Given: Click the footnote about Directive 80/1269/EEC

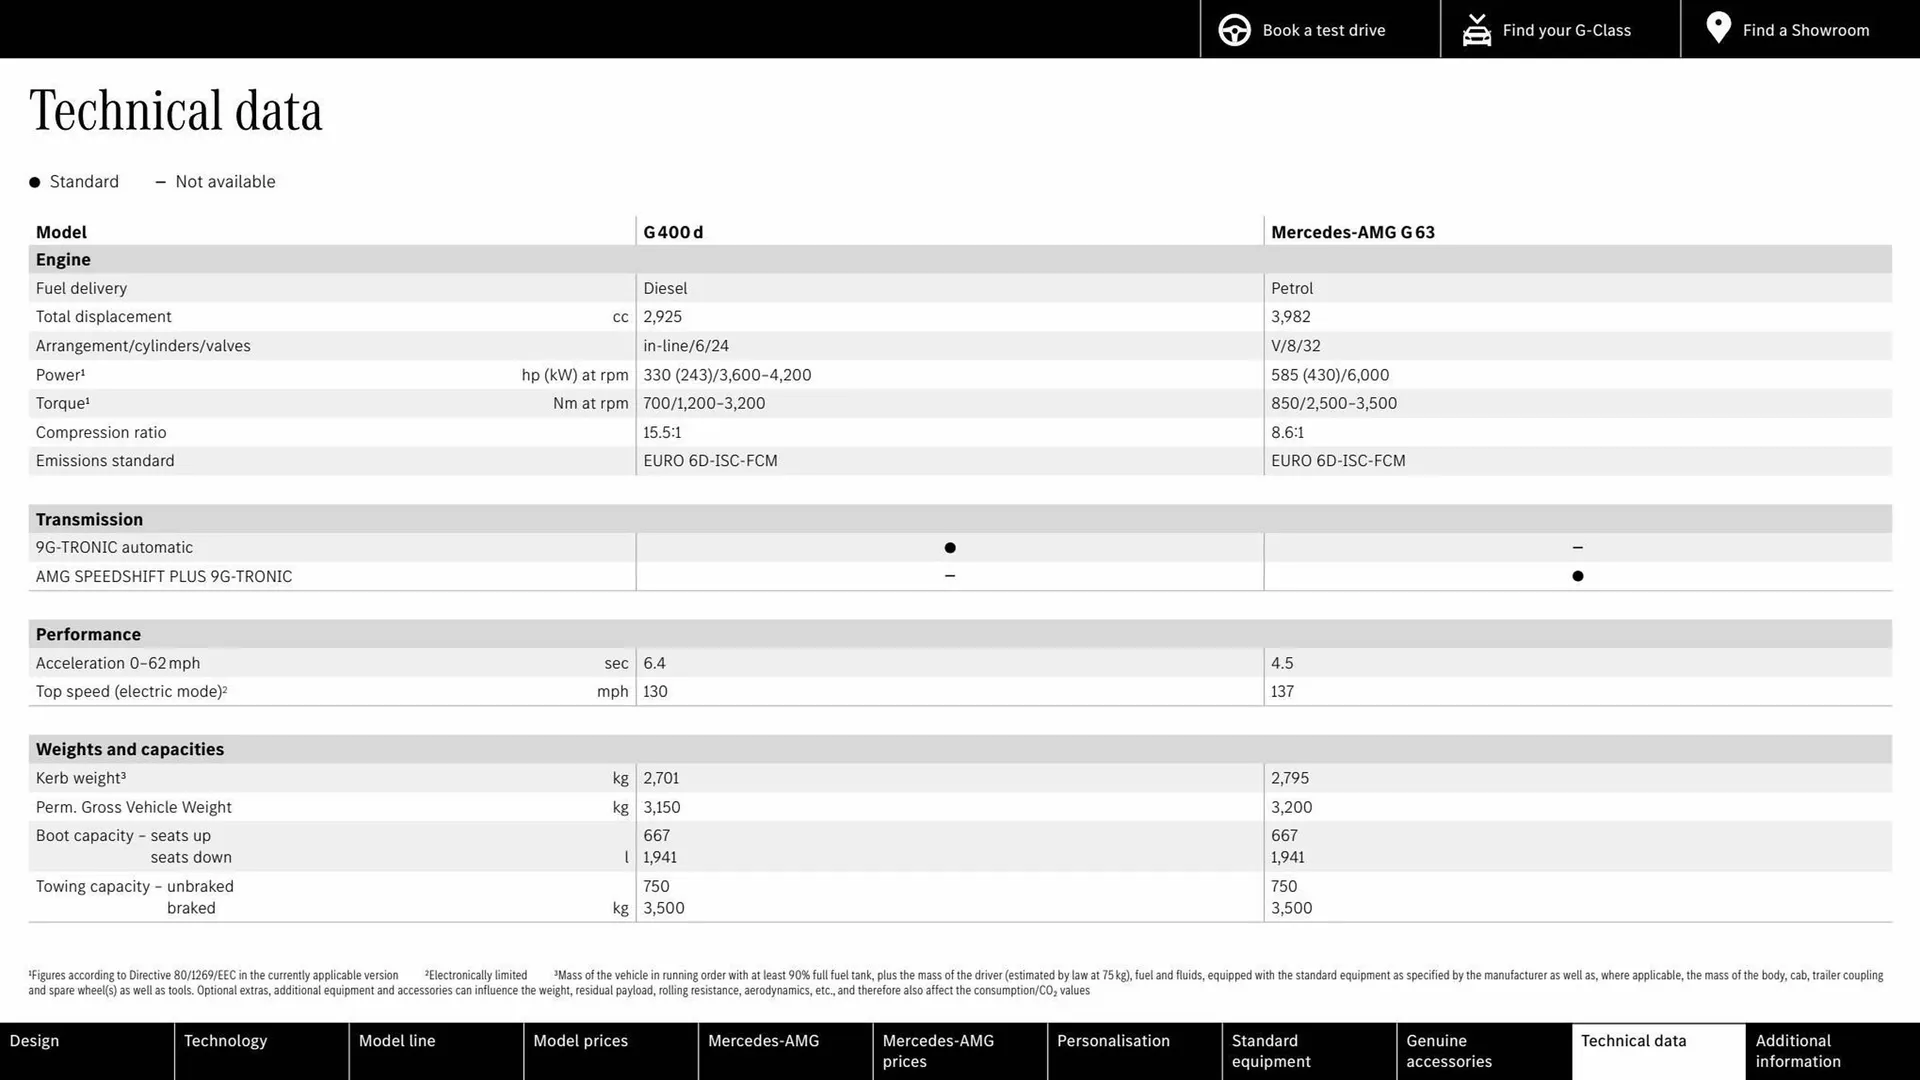Looking at the screenshot, I should click(x=213, y=975).
